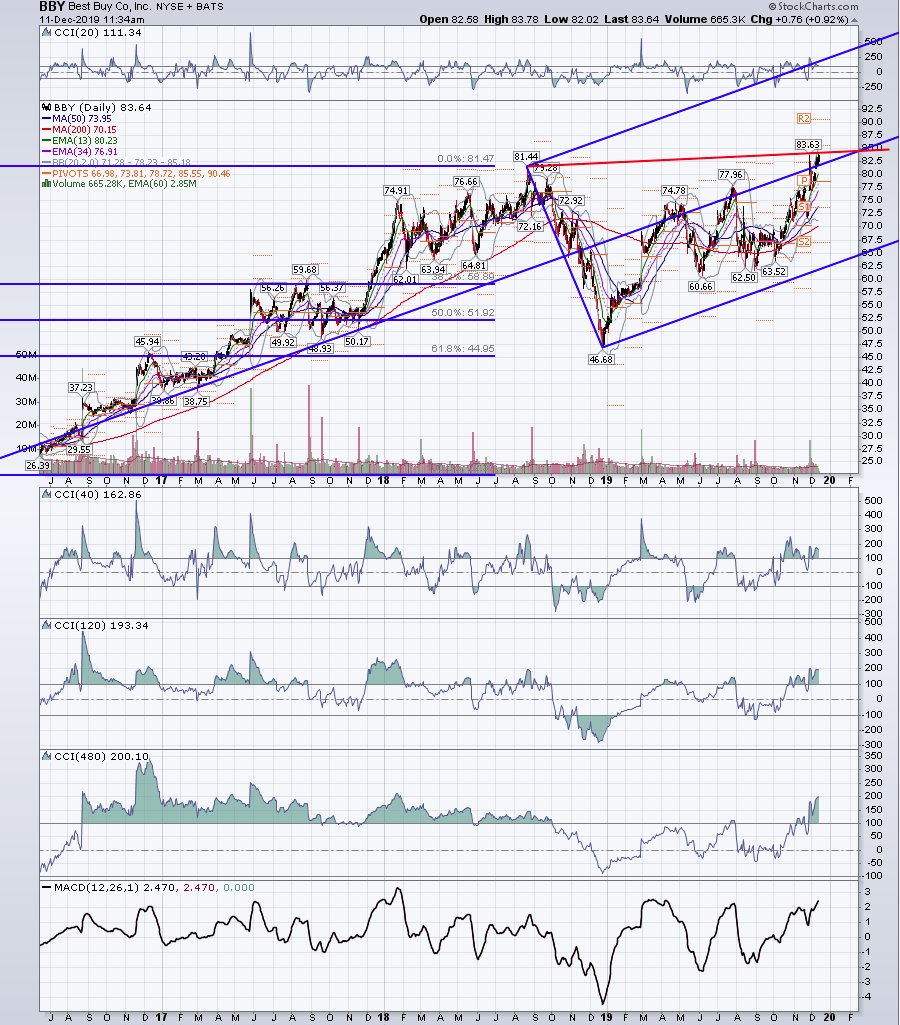Click the CCI(120) indicator panel icon

tap(46, 625)
